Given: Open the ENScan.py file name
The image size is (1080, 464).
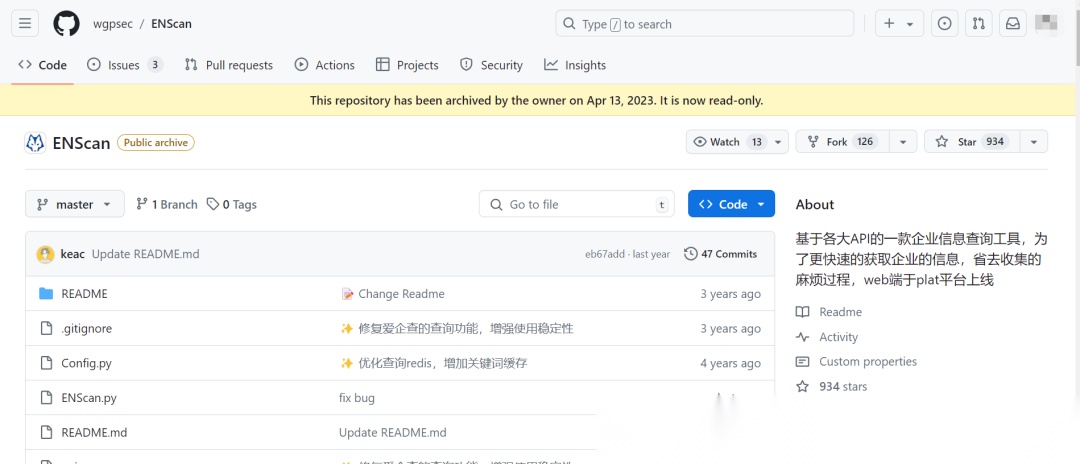Looking at the screenshot, I should (89, 398).
